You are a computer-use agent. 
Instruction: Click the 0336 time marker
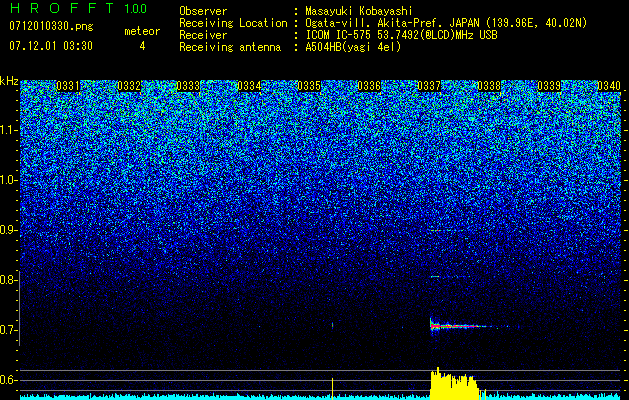(x=369, y=86)
